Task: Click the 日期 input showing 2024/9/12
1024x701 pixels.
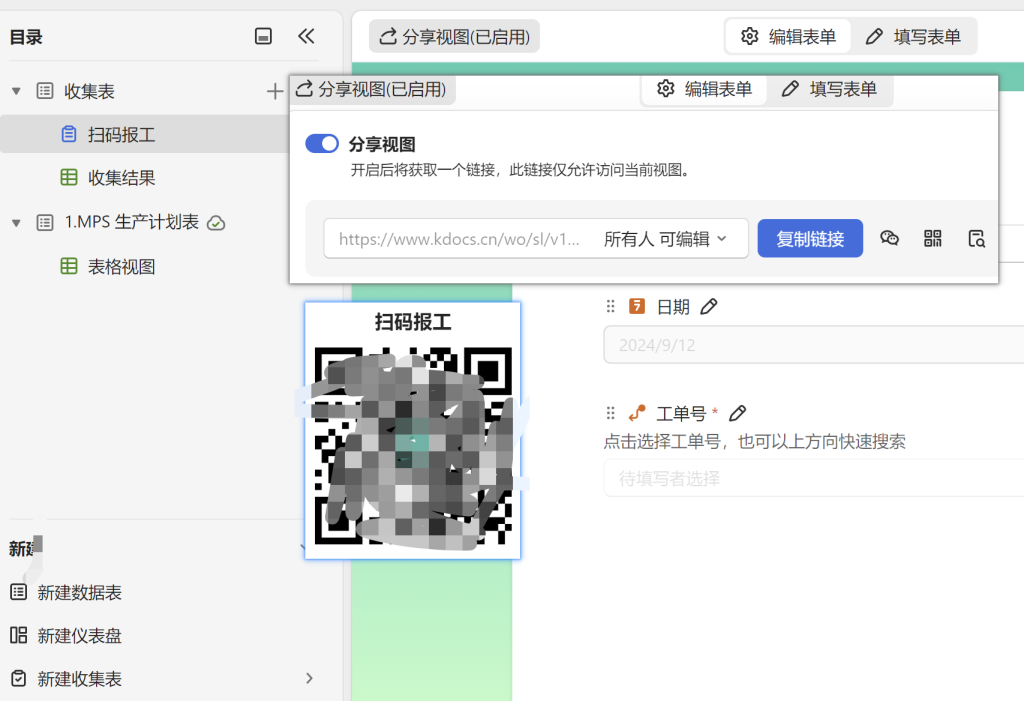Action: pos(814,345)
